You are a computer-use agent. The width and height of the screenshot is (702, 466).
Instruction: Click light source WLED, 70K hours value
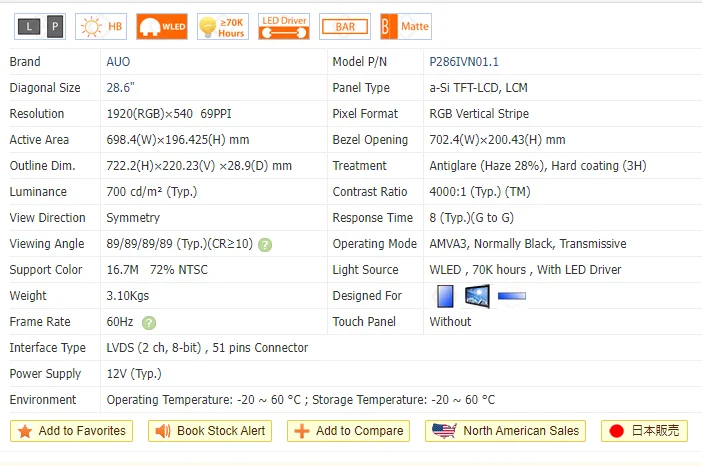(x=525, y=269)
